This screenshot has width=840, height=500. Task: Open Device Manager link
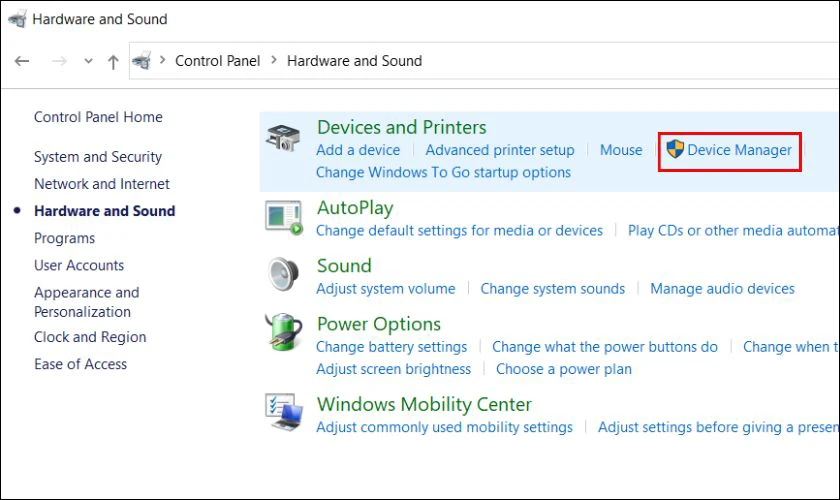(x=739, y=150)
